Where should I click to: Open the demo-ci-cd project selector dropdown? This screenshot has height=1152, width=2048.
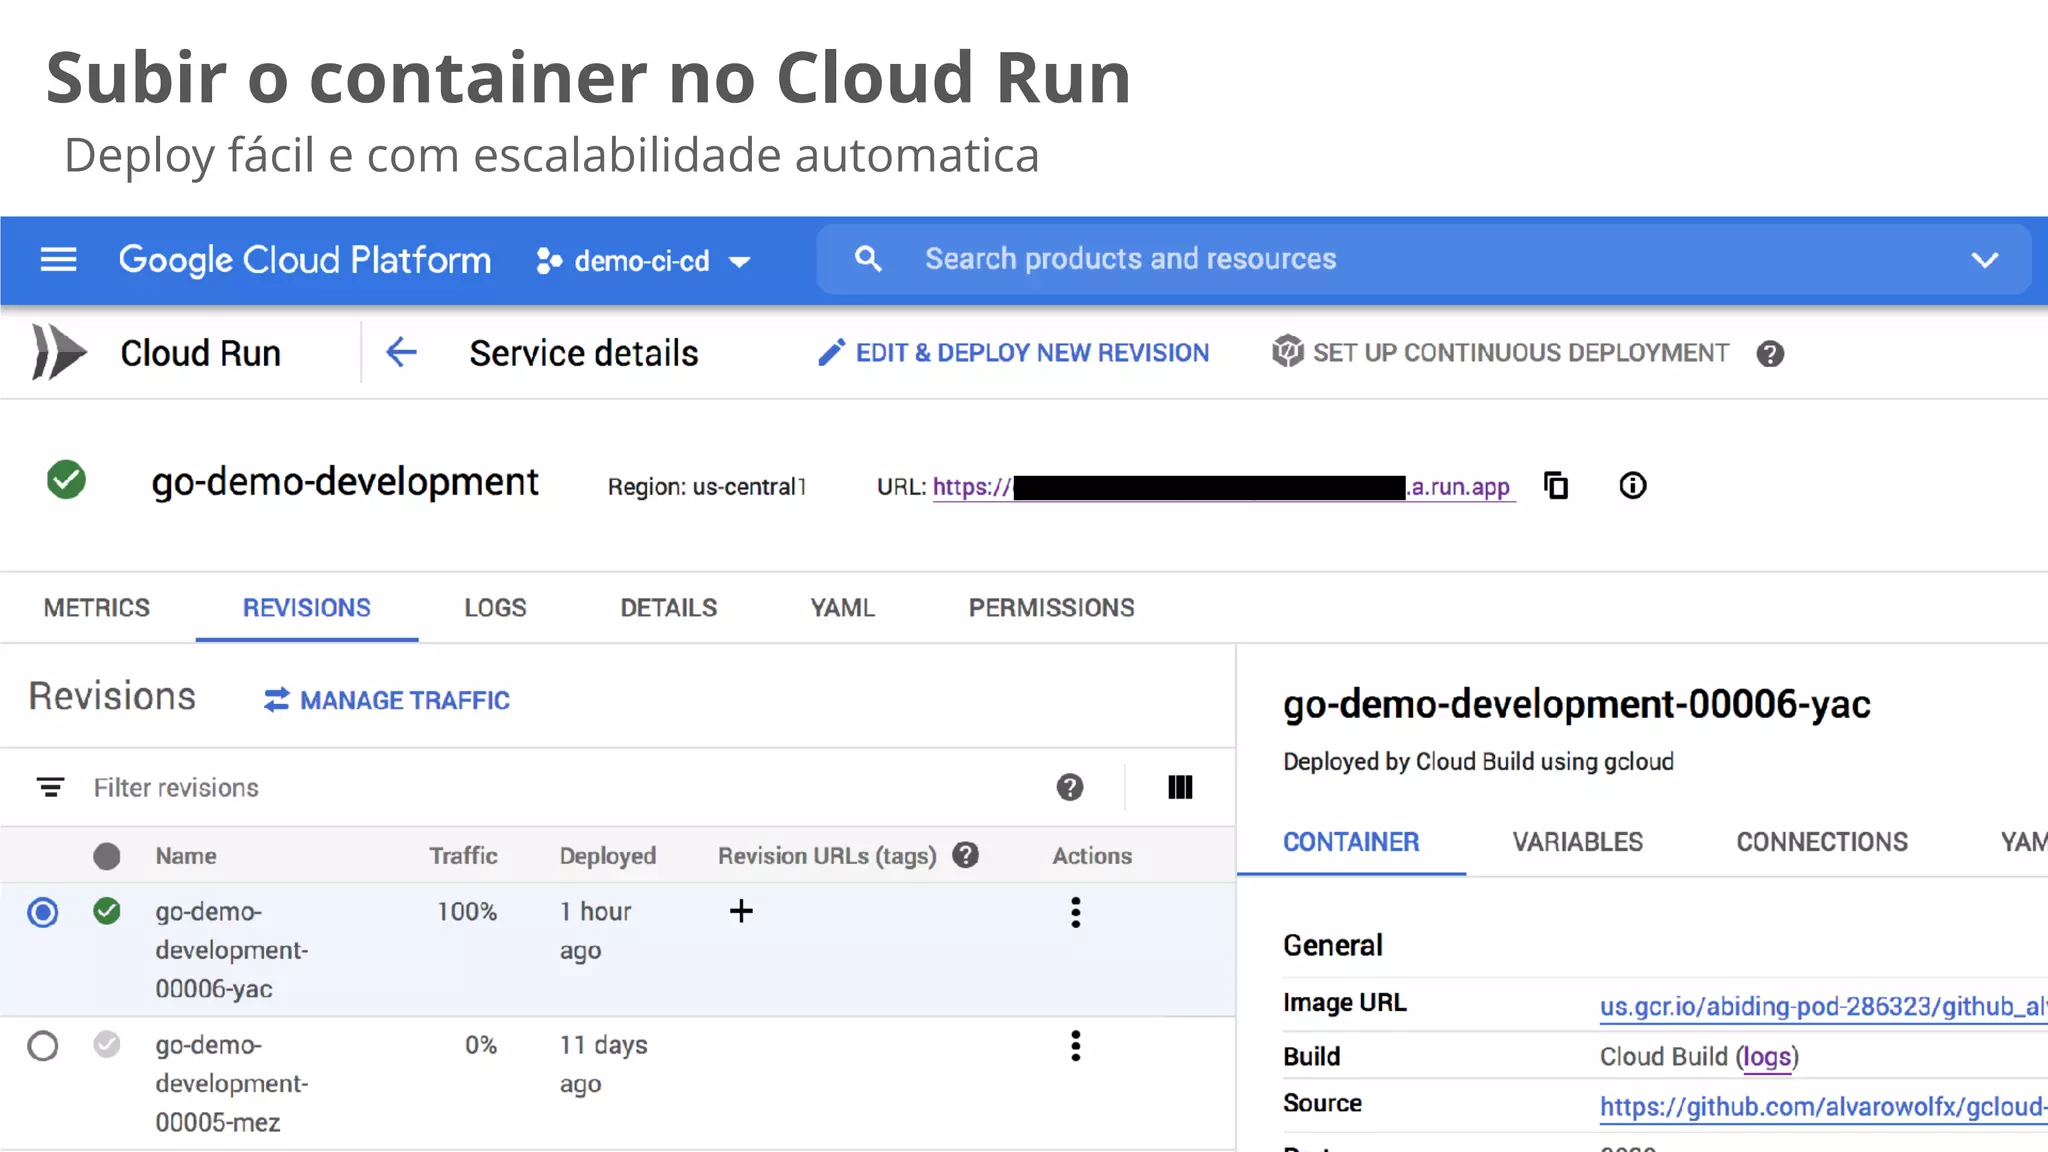(x=643, y=261)
